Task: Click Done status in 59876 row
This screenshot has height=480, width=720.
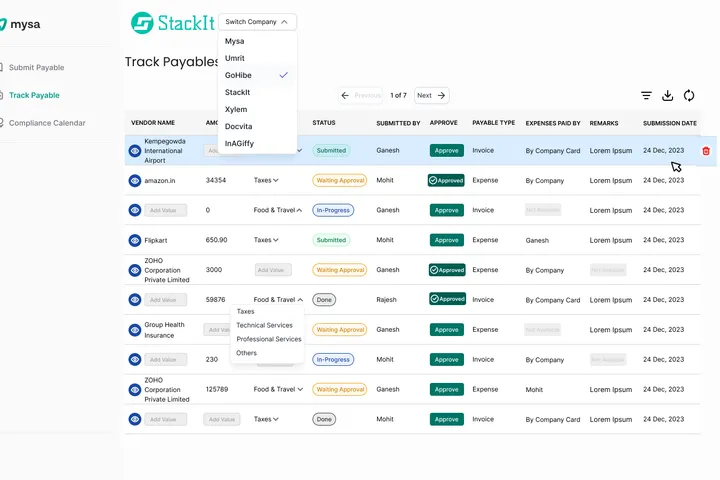Action: 324,300
